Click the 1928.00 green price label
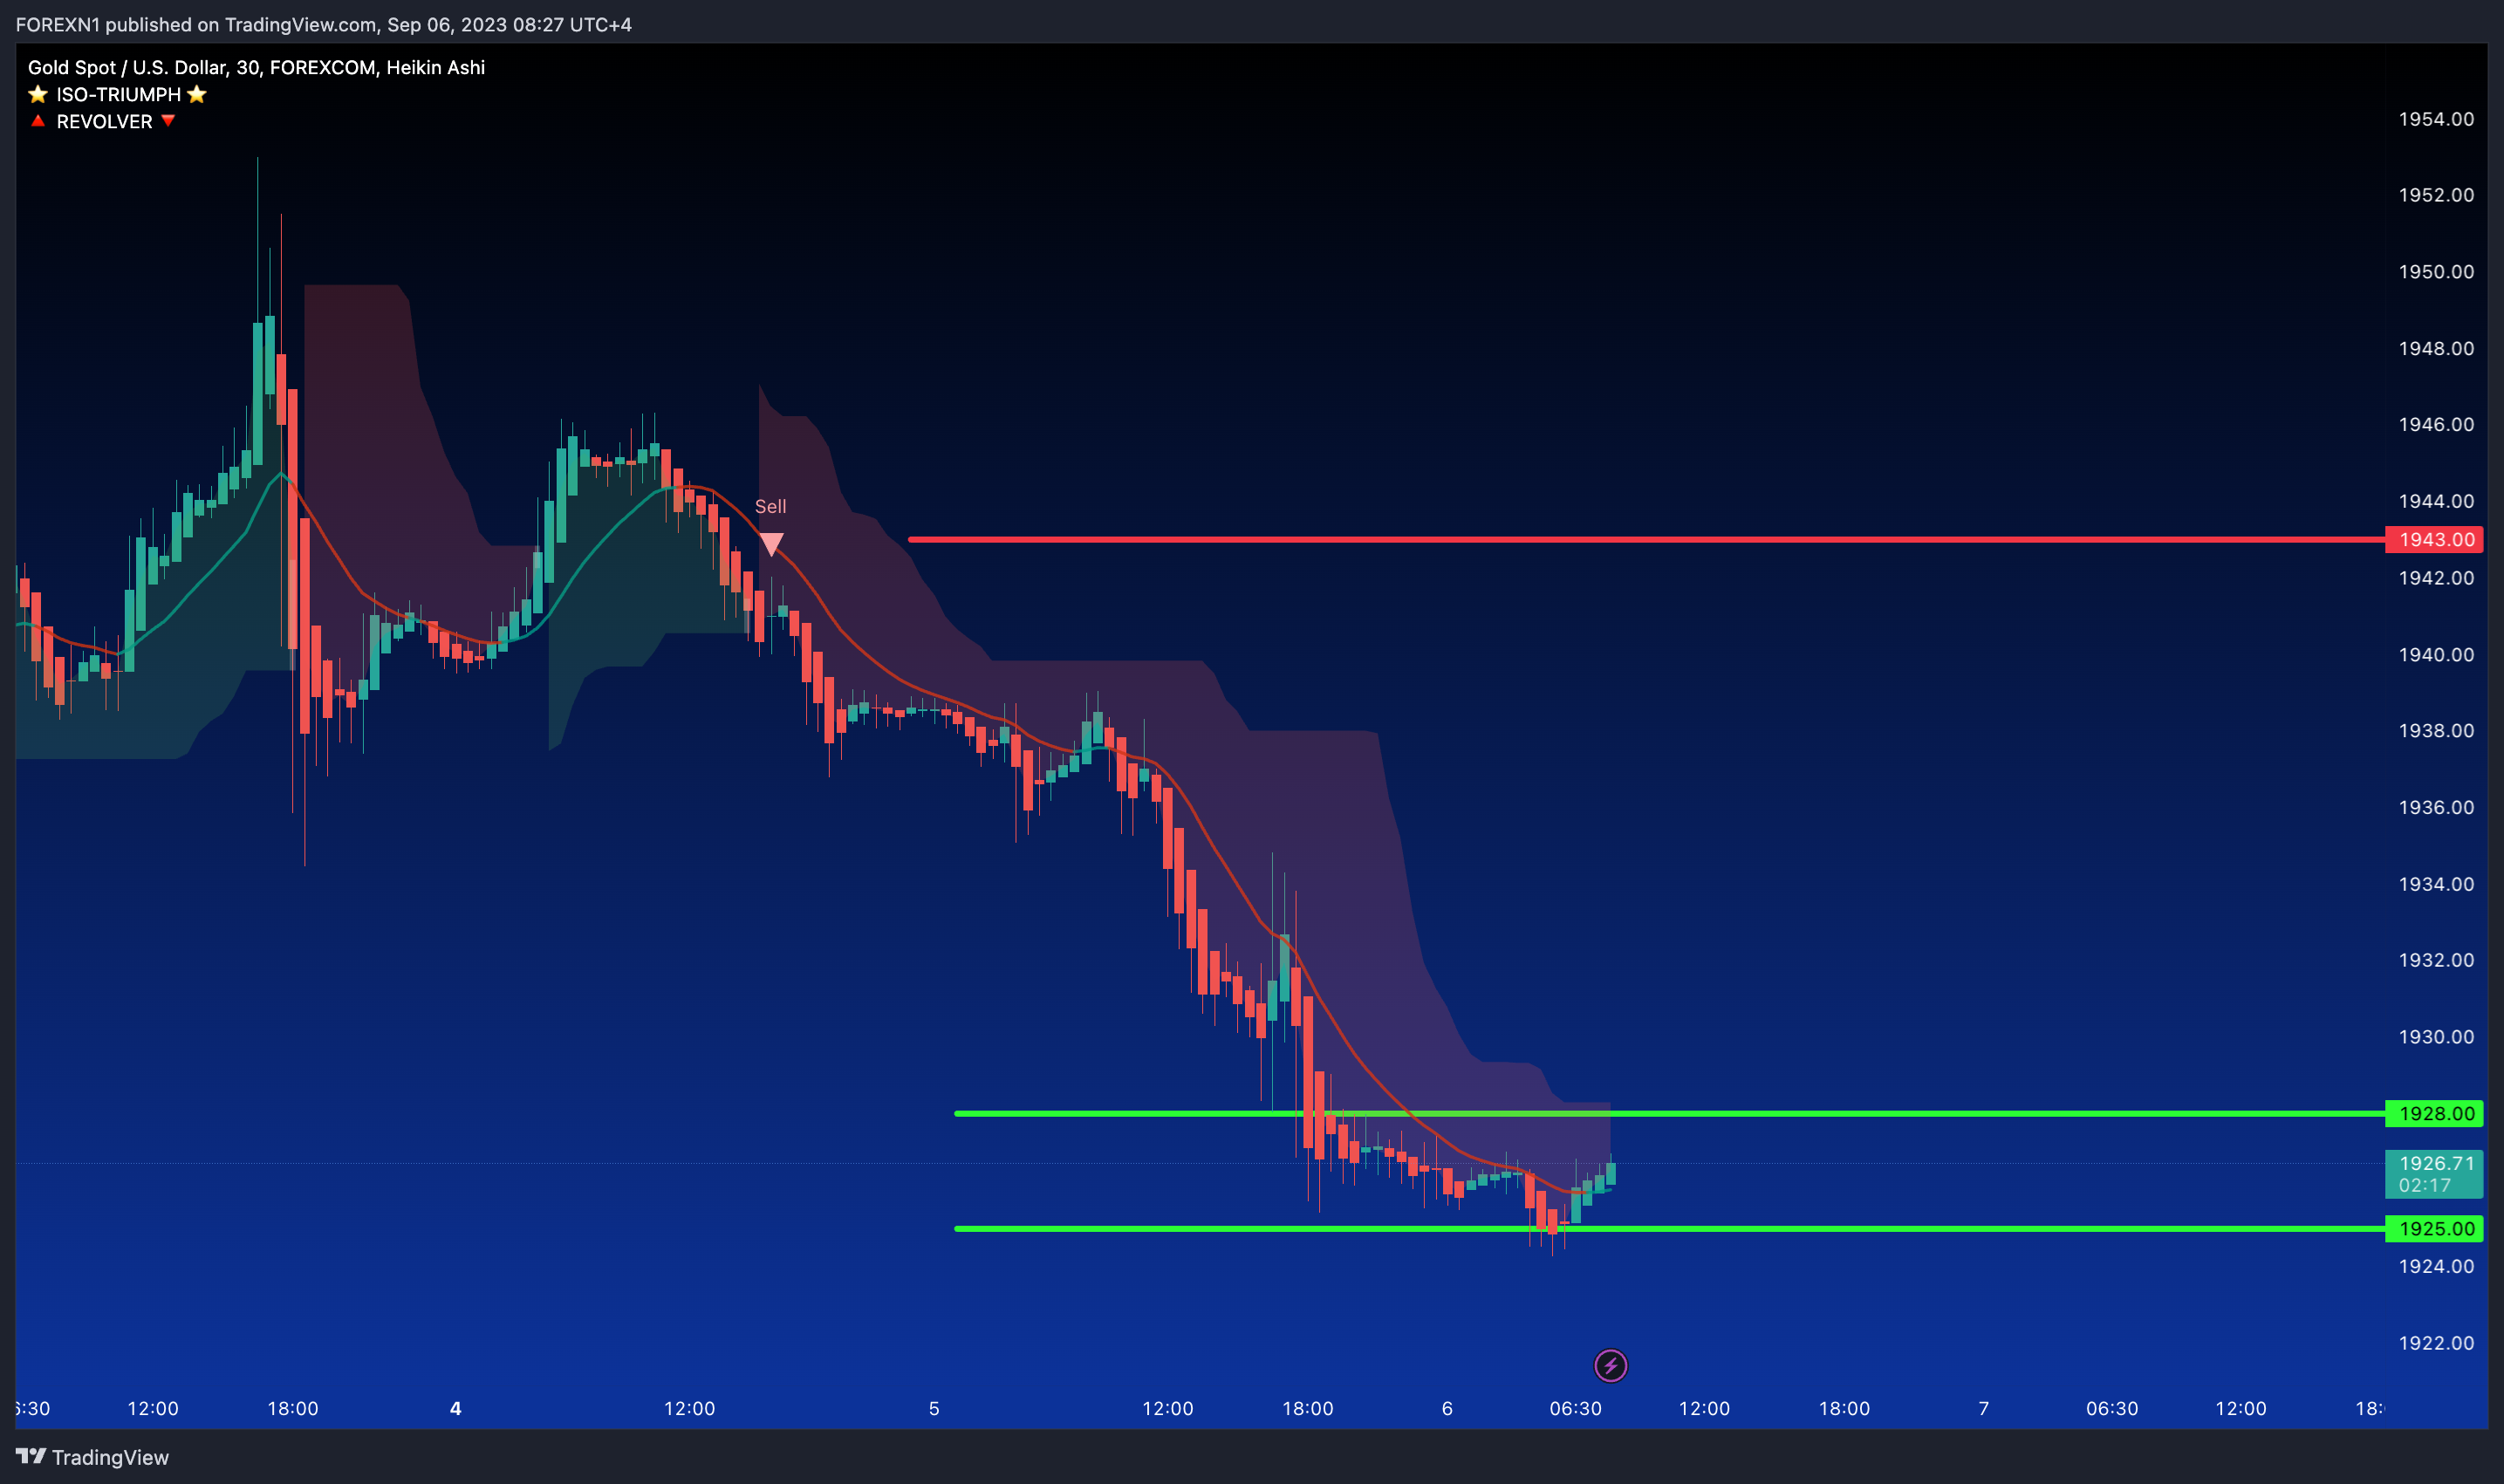Image resolution: width=2504 pixels, height=1484 pixels. click(x=2434, y=1113)
